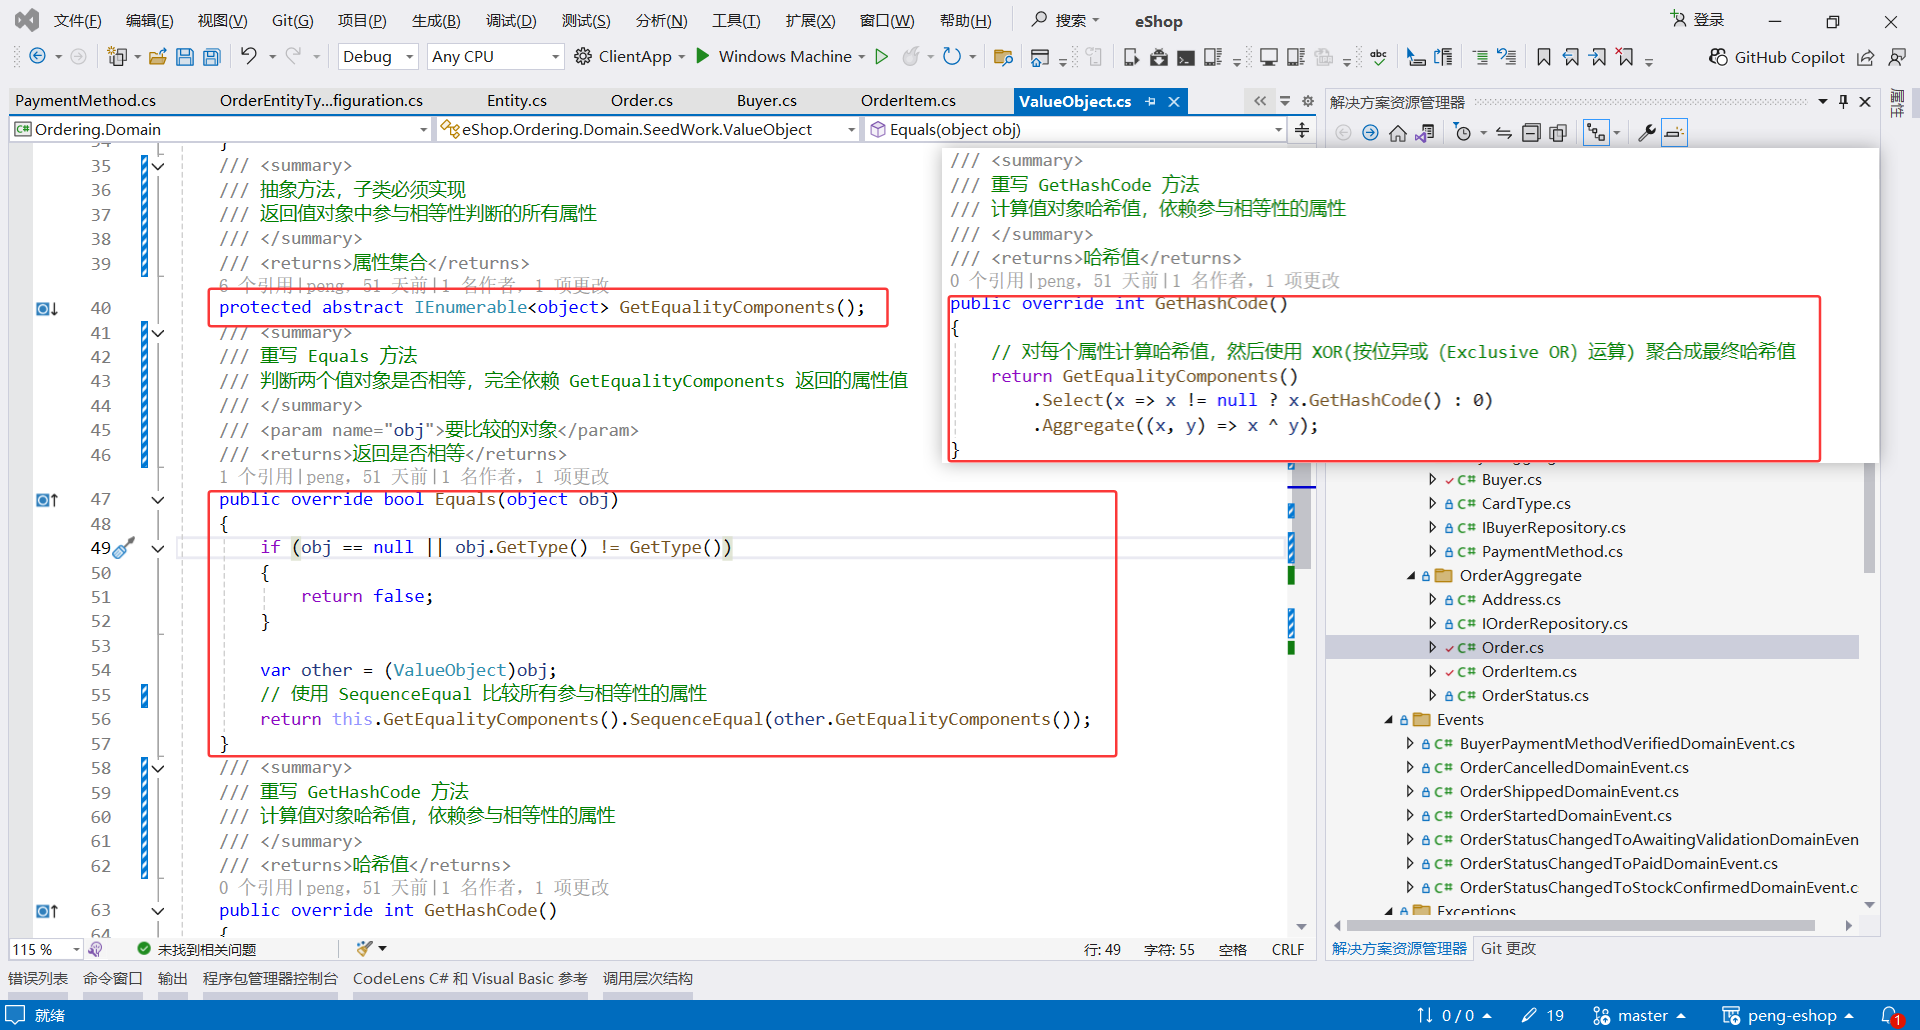This screenshot has width=1920, height=1030.
Task: Open the 文件(F) menu
Action: 77,21
